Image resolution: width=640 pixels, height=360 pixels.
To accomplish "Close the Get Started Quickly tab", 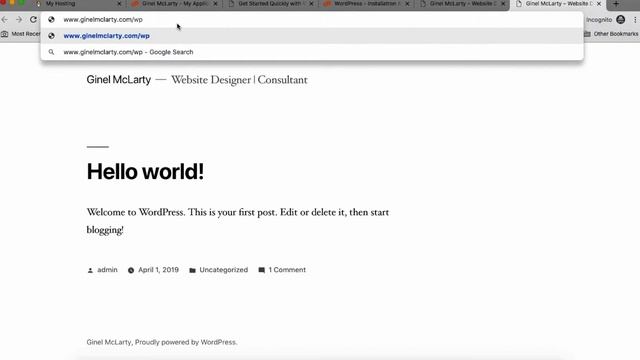I will click(x=311, y=4).
